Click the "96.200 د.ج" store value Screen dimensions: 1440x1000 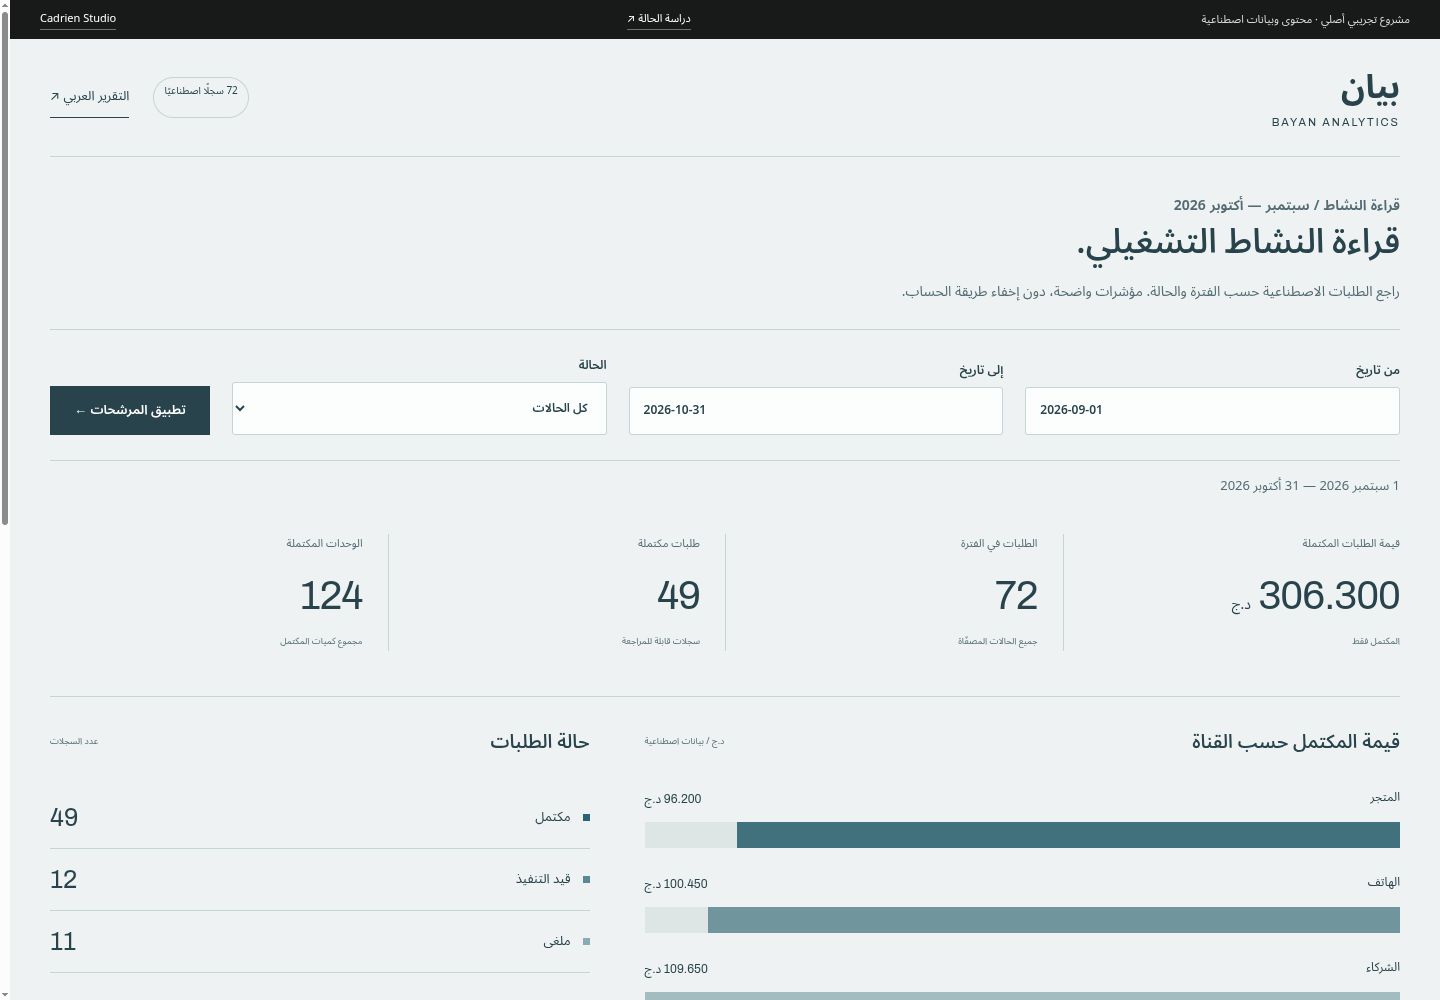coord(673,800)
